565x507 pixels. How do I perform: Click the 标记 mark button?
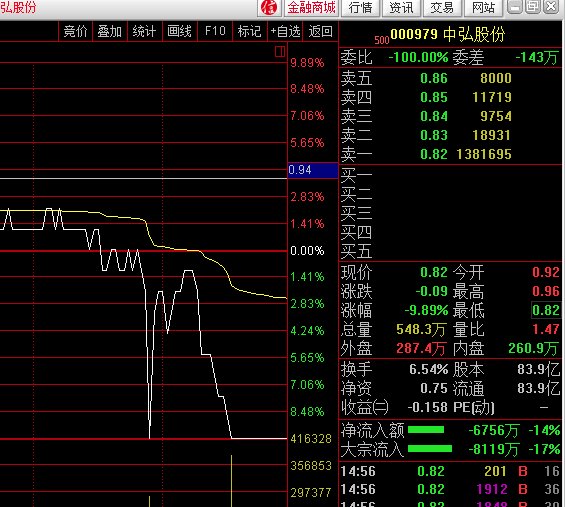click(249, 31)
